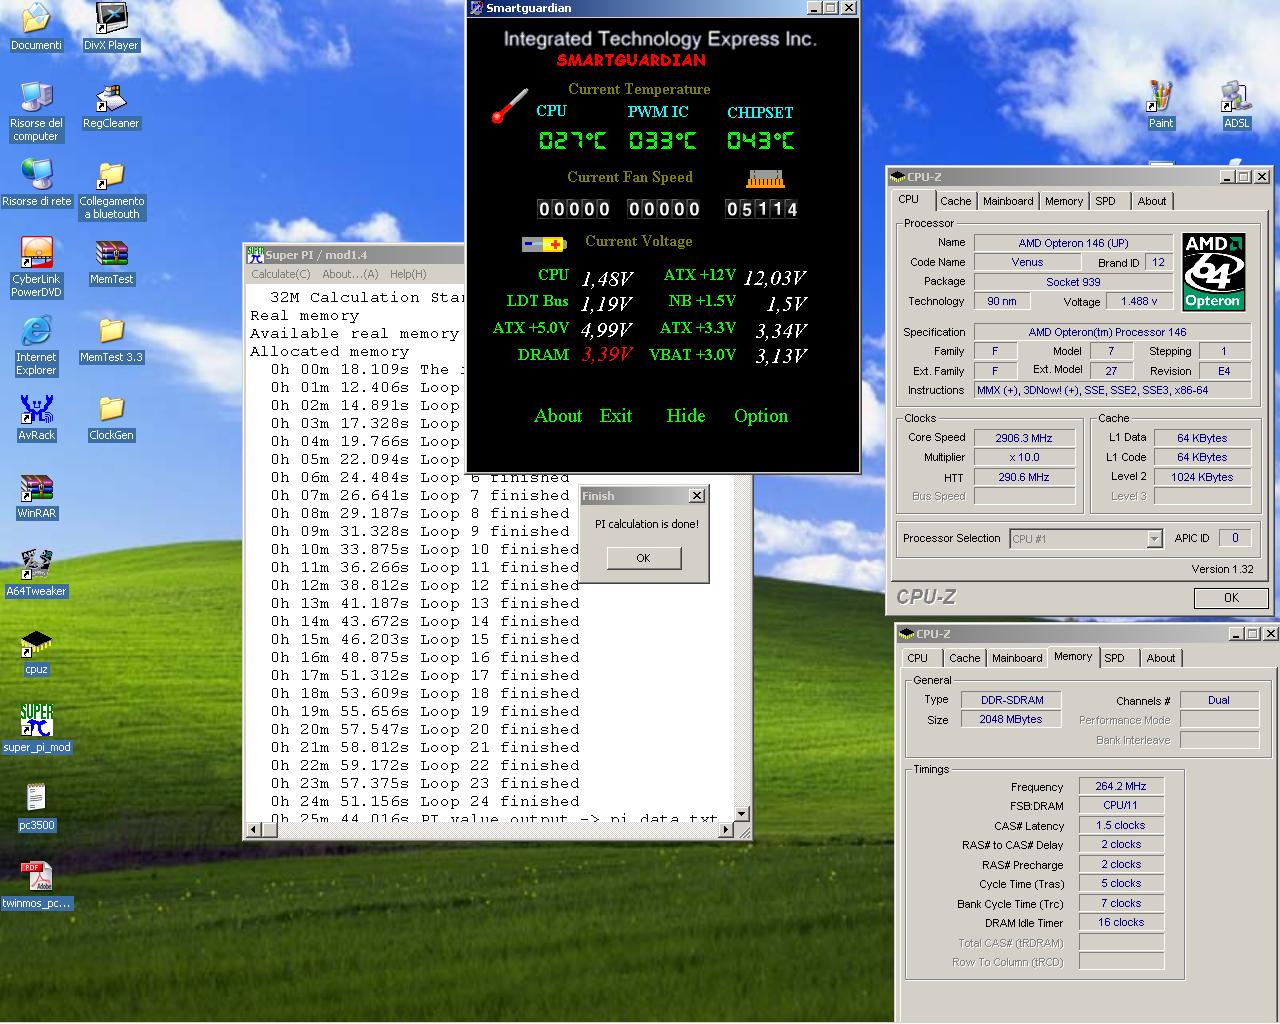Click the chipset fan speed reading 05114
This screenshot has width=1280, height=1024.
(x=762, y=208)
